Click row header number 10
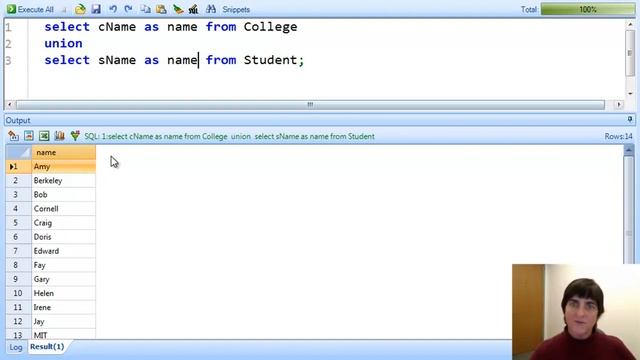640x360 pixels. click(x=19, y=293)
